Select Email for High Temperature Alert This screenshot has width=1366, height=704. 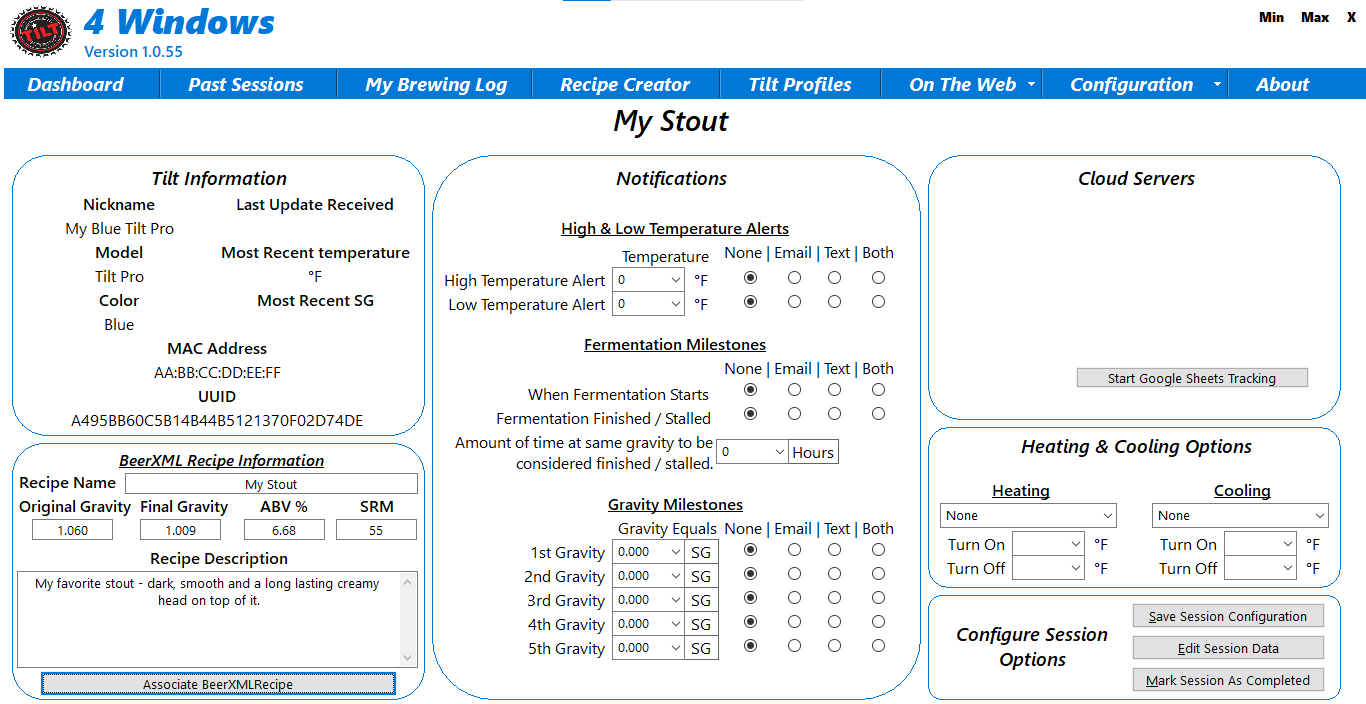coord(794,278)
